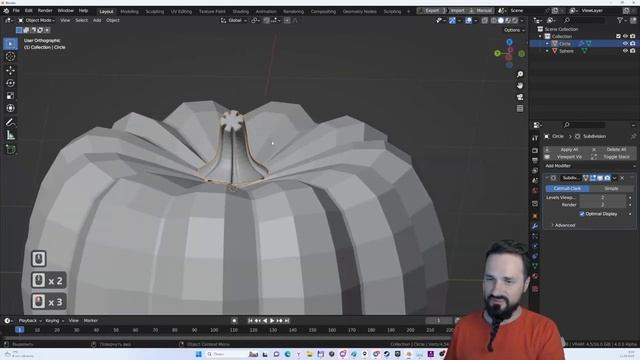Select the Measure tool
This screenshot has height=360, width=640.
point(11,136)
